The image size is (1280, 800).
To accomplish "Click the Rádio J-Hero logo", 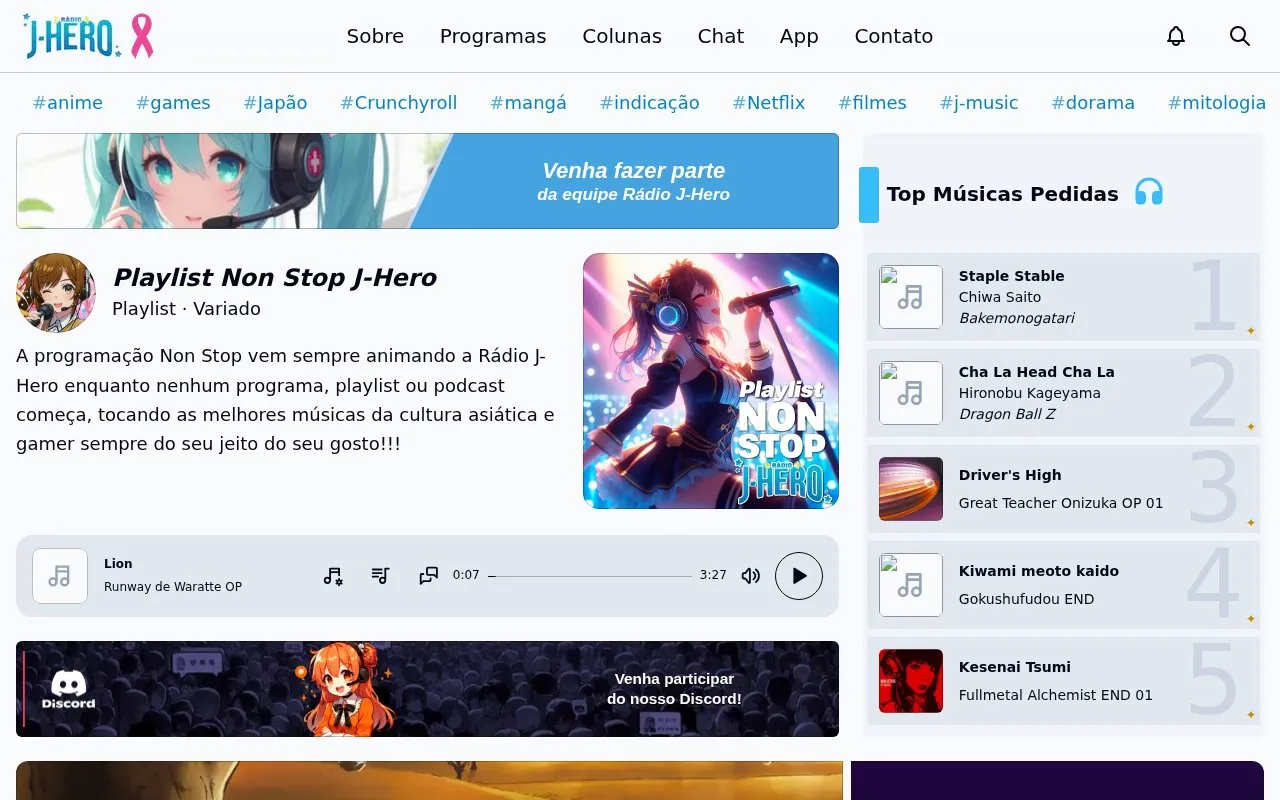I will pyautogui.click(x=72, y=36).
